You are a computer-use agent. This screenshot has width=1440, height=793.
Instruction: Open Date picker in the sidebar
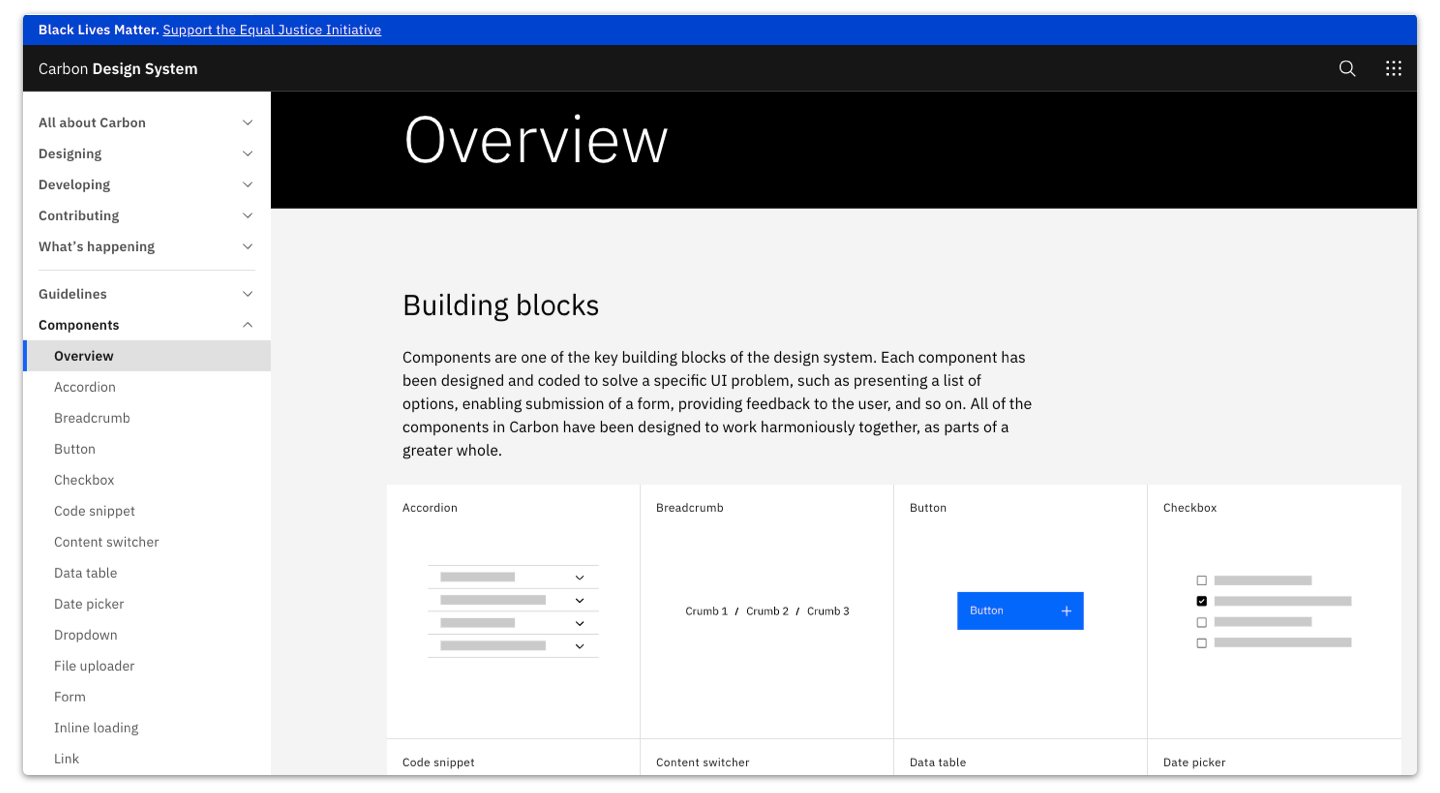coord(147,604)
